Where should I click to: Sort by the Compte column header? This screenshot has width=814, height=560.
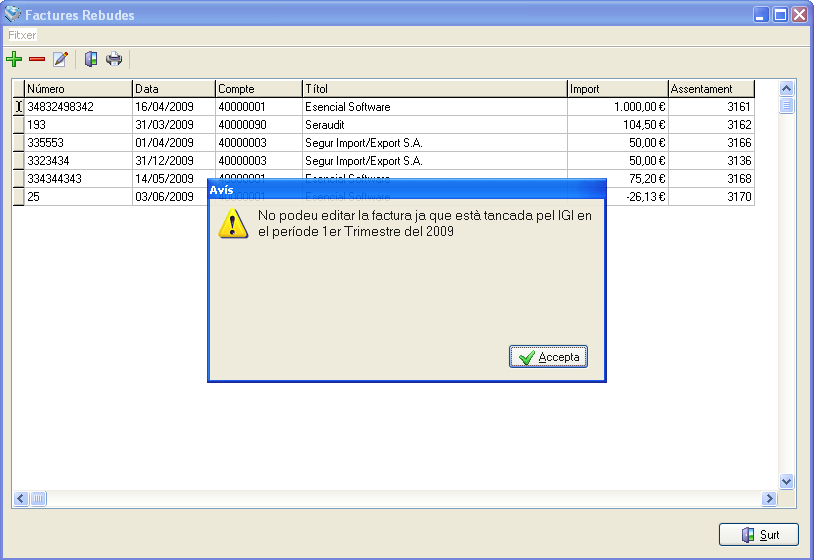pos(259,89)
